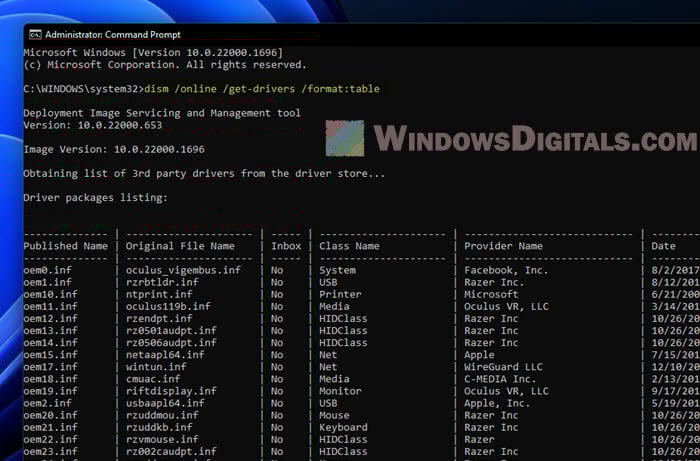Click the 'oem12.inf' published name
700x461 pixels.
click(50, 318)
